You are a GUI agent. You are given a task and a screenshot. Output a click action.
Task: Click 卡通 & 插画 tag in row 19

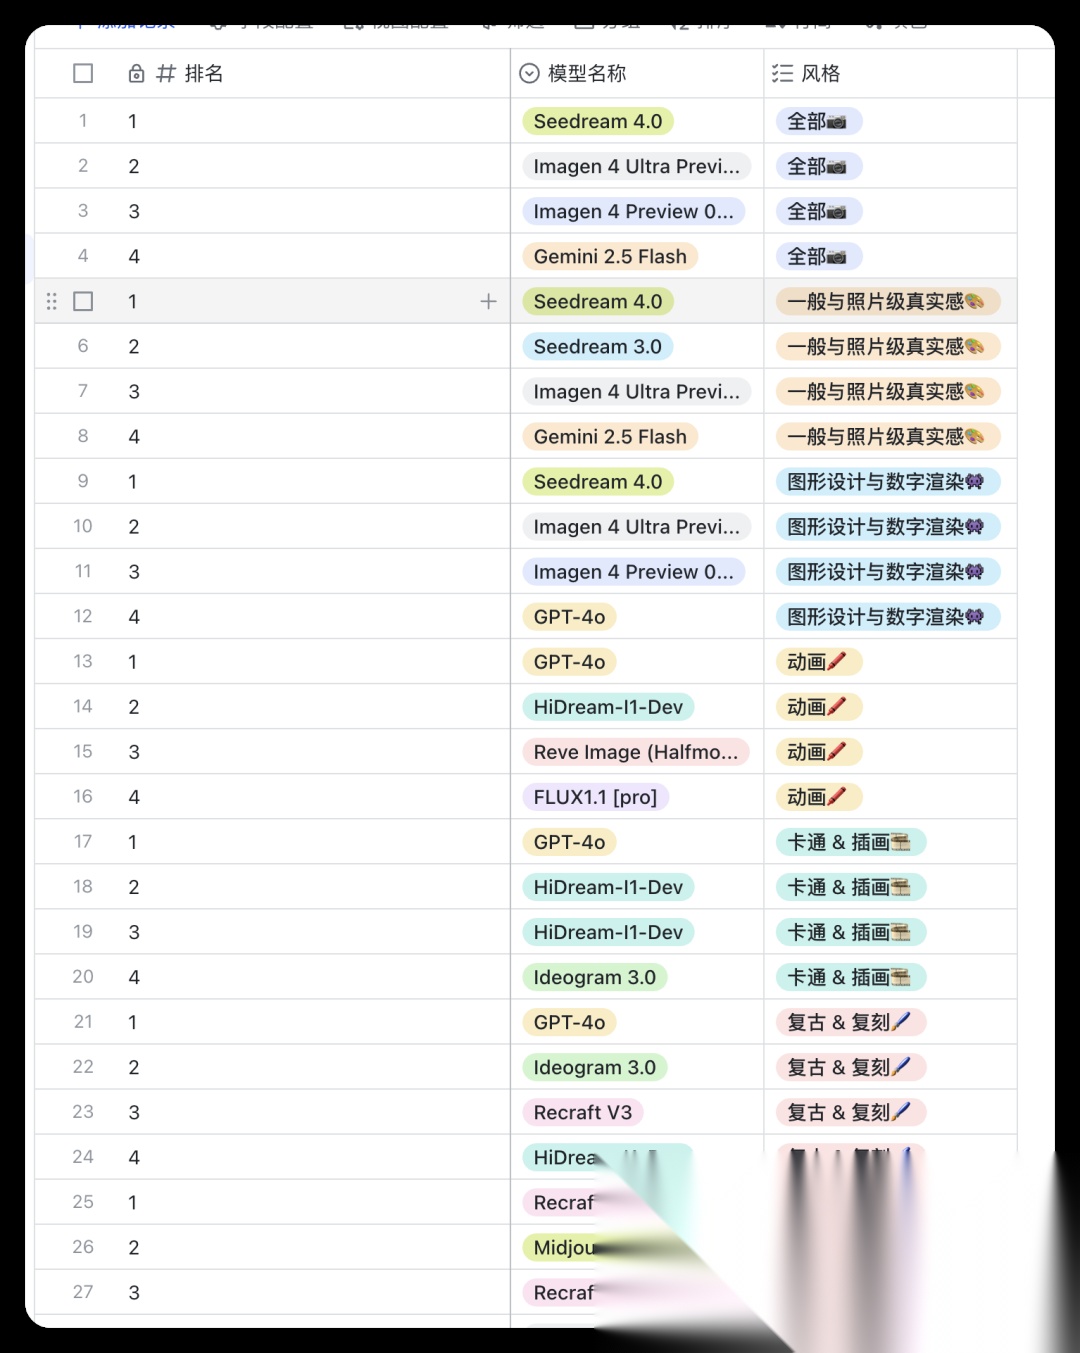click(x=850, y=931)
